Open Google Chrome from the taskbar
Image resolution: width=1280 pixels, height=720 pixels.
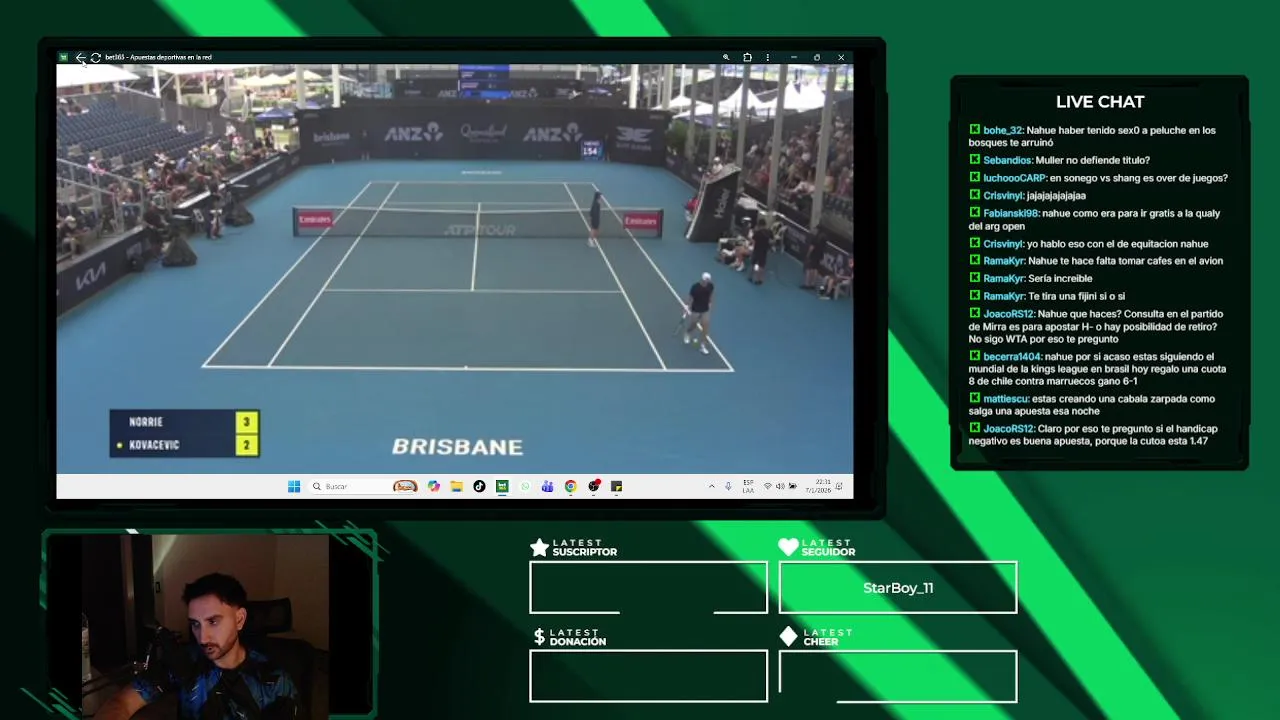tap(571, 486)
